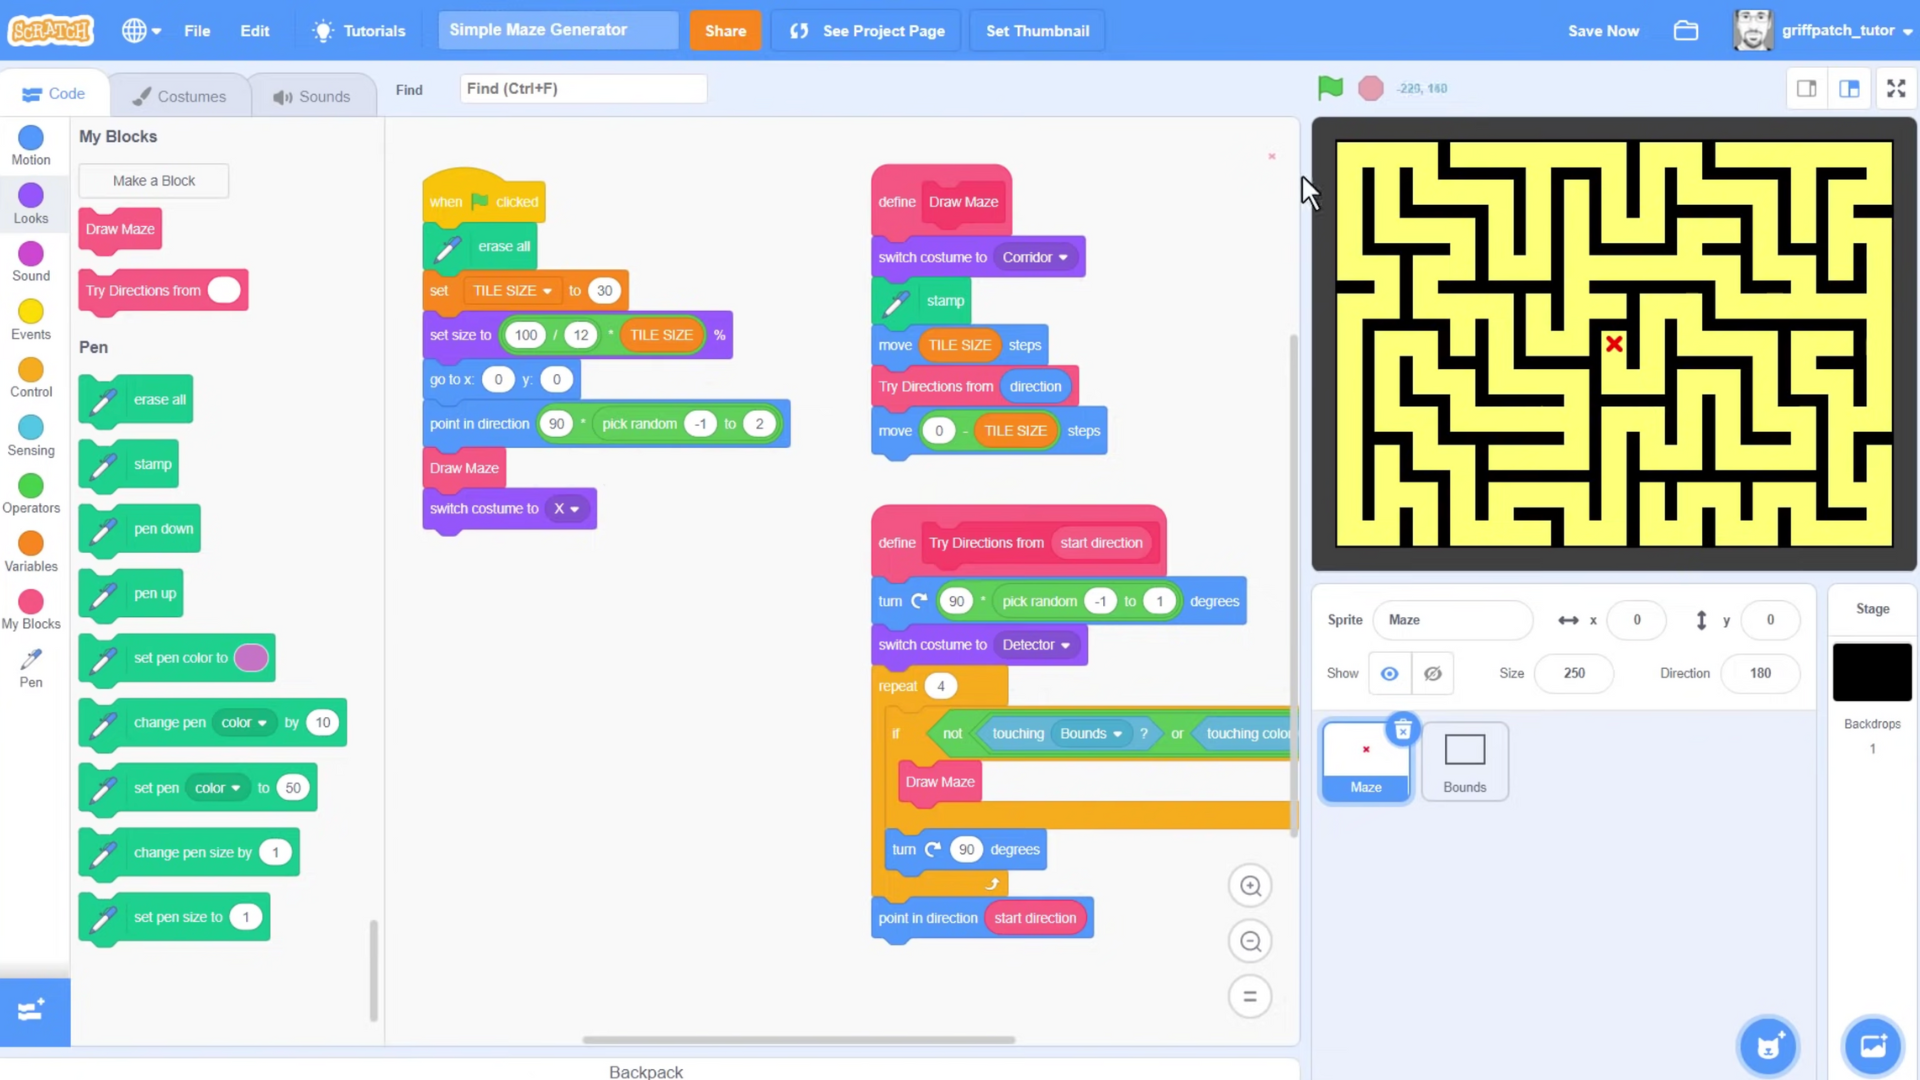Screen dimensions: 1920x1080
Task: Toggle the Try Directions from switch
Action: pyautogui.click(x=223, y=290)
